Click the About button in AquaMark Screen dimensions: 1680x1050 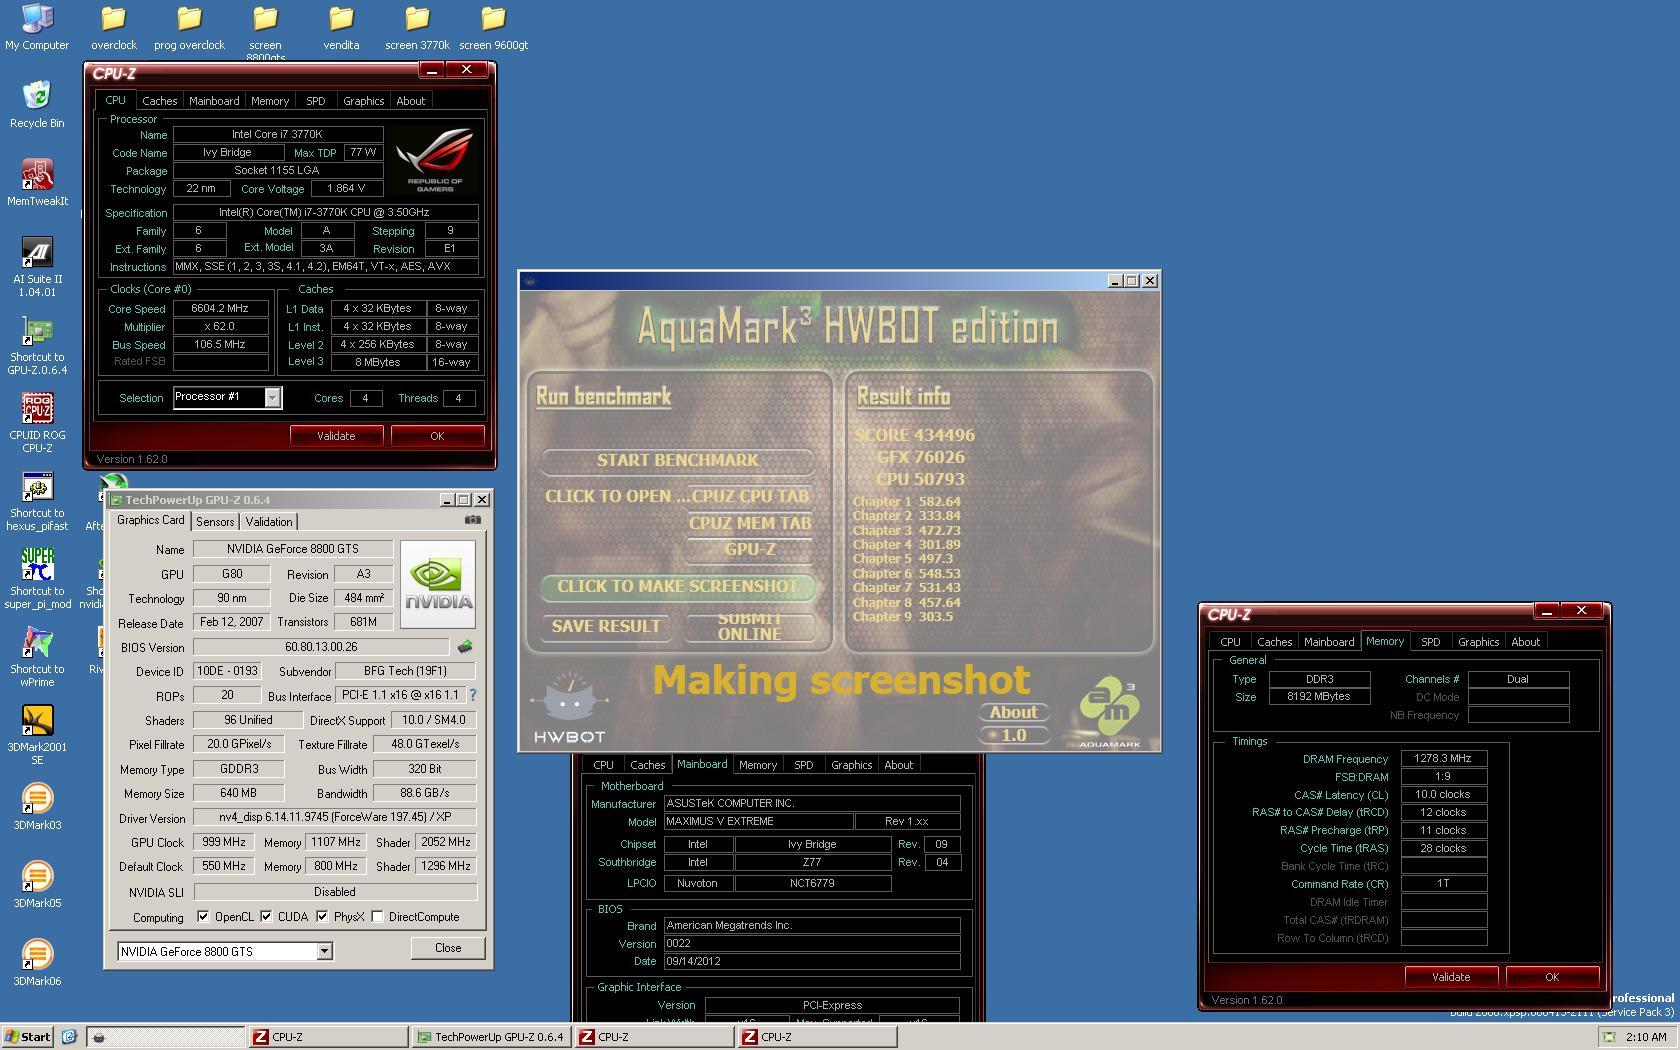[1013, 712]
